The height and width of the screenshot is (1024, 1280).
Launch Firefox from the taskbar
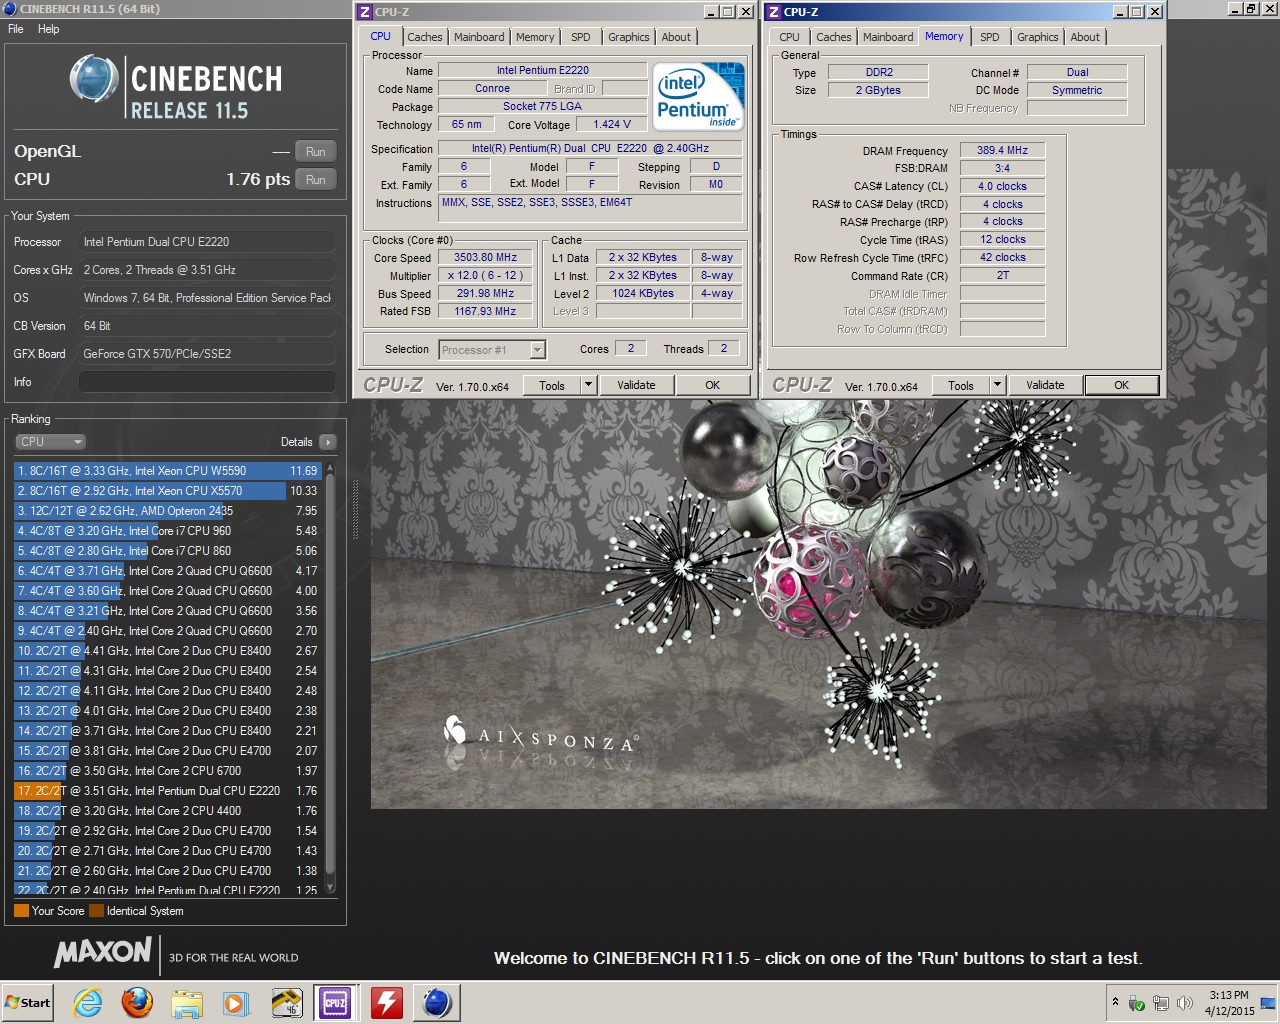[137, 1002]
